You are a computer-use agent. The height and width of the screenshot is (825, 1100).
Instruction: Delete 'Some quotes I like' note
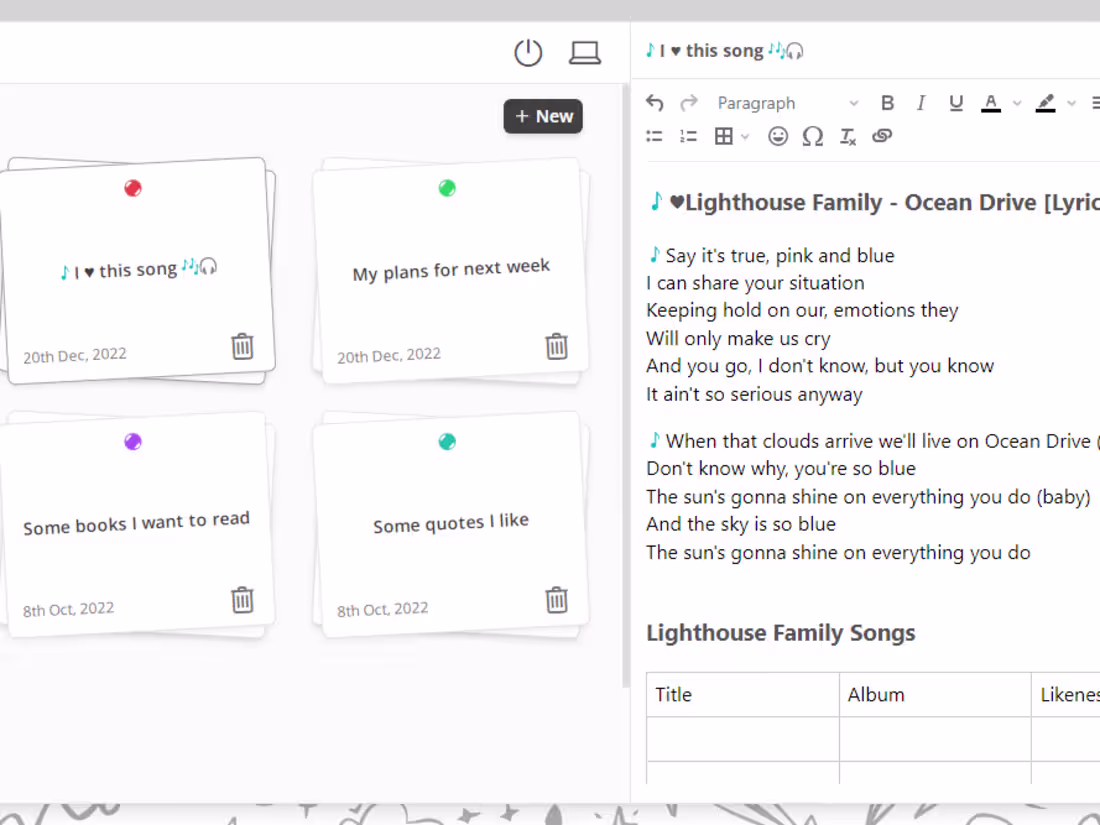pyautogui.click(x=556, y=601)
